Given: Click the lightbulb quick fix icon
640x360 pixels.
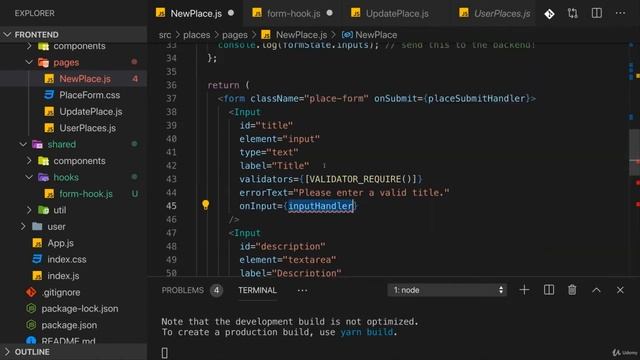Looking at the screenshot, I should [206, 205].
